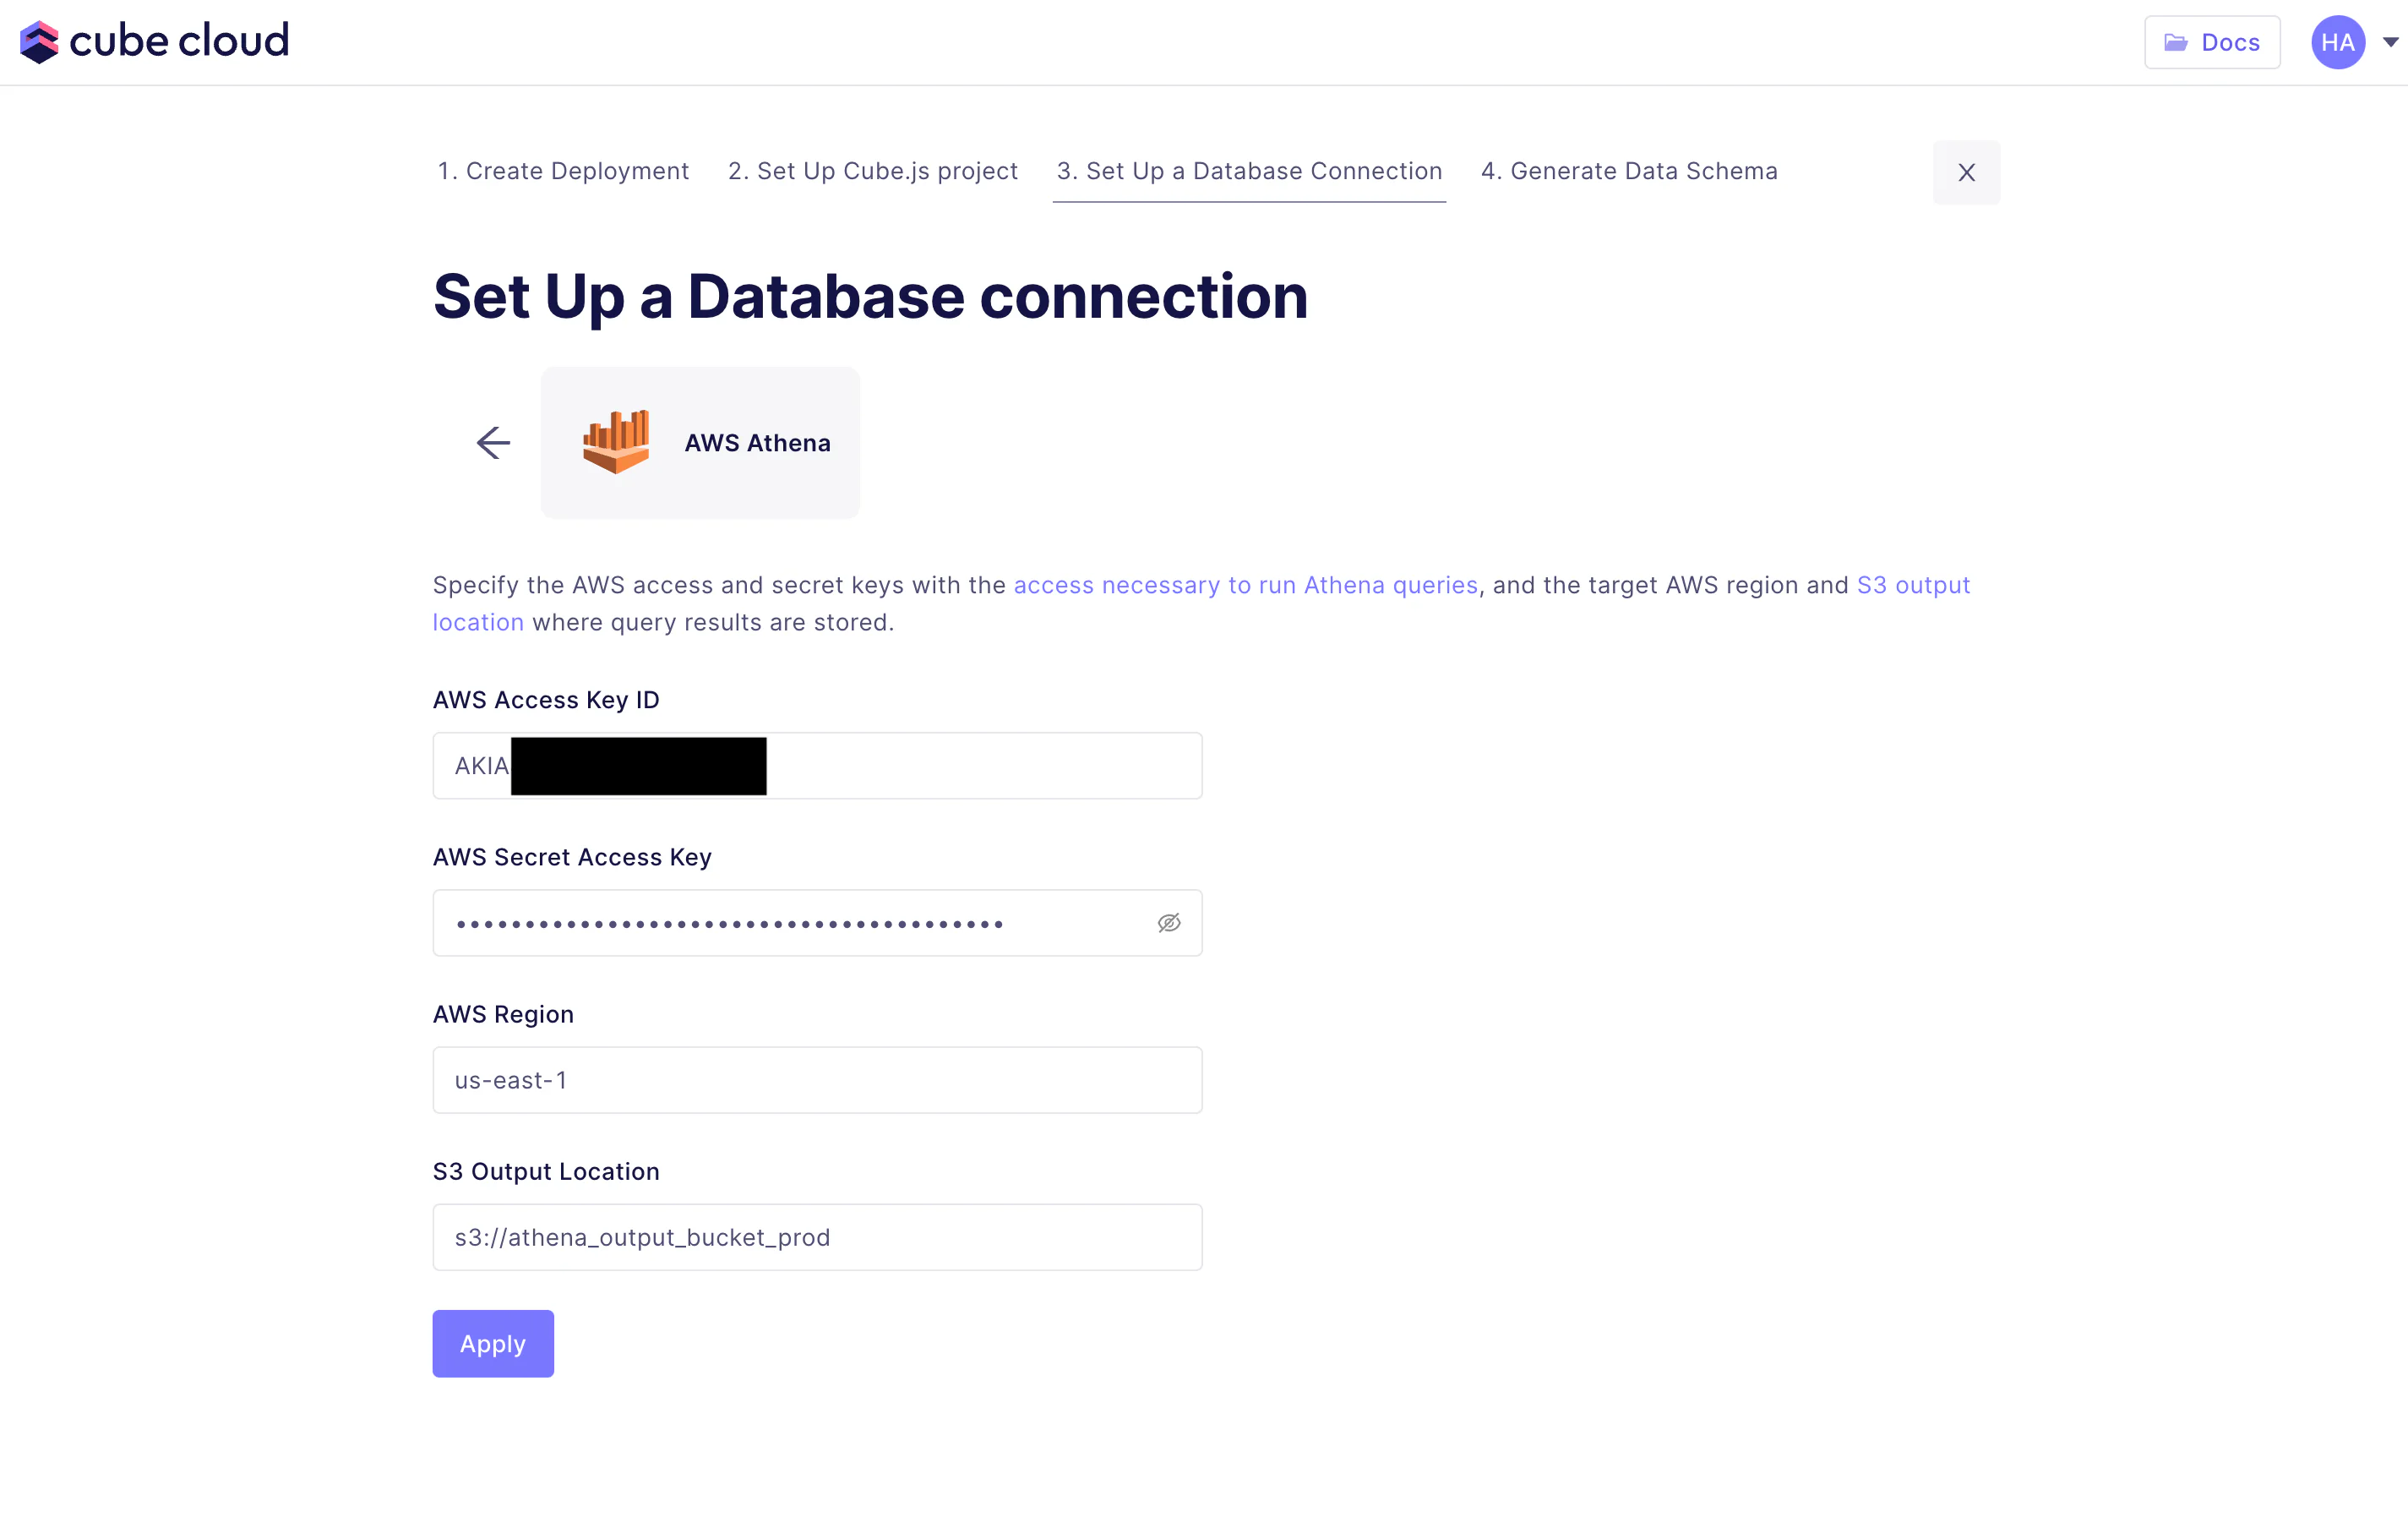Open 'access necessary to run Athena queries' link
Image resolution: width=2408 pixels, height=1528 pixels.
[1245, 585]
